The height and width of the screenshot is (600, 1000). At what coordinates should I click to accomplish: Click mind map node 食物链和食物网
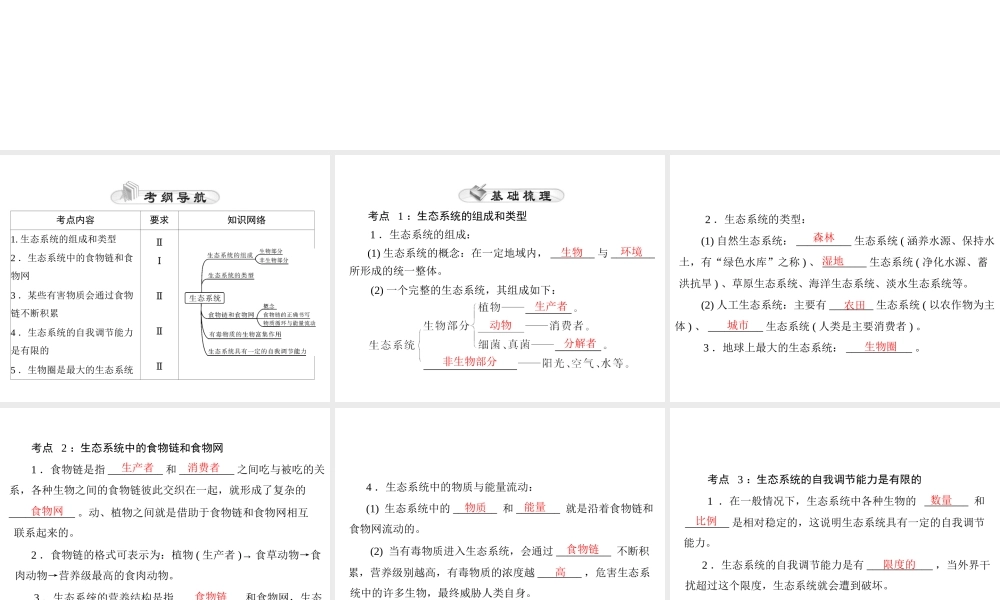(231, 315)
